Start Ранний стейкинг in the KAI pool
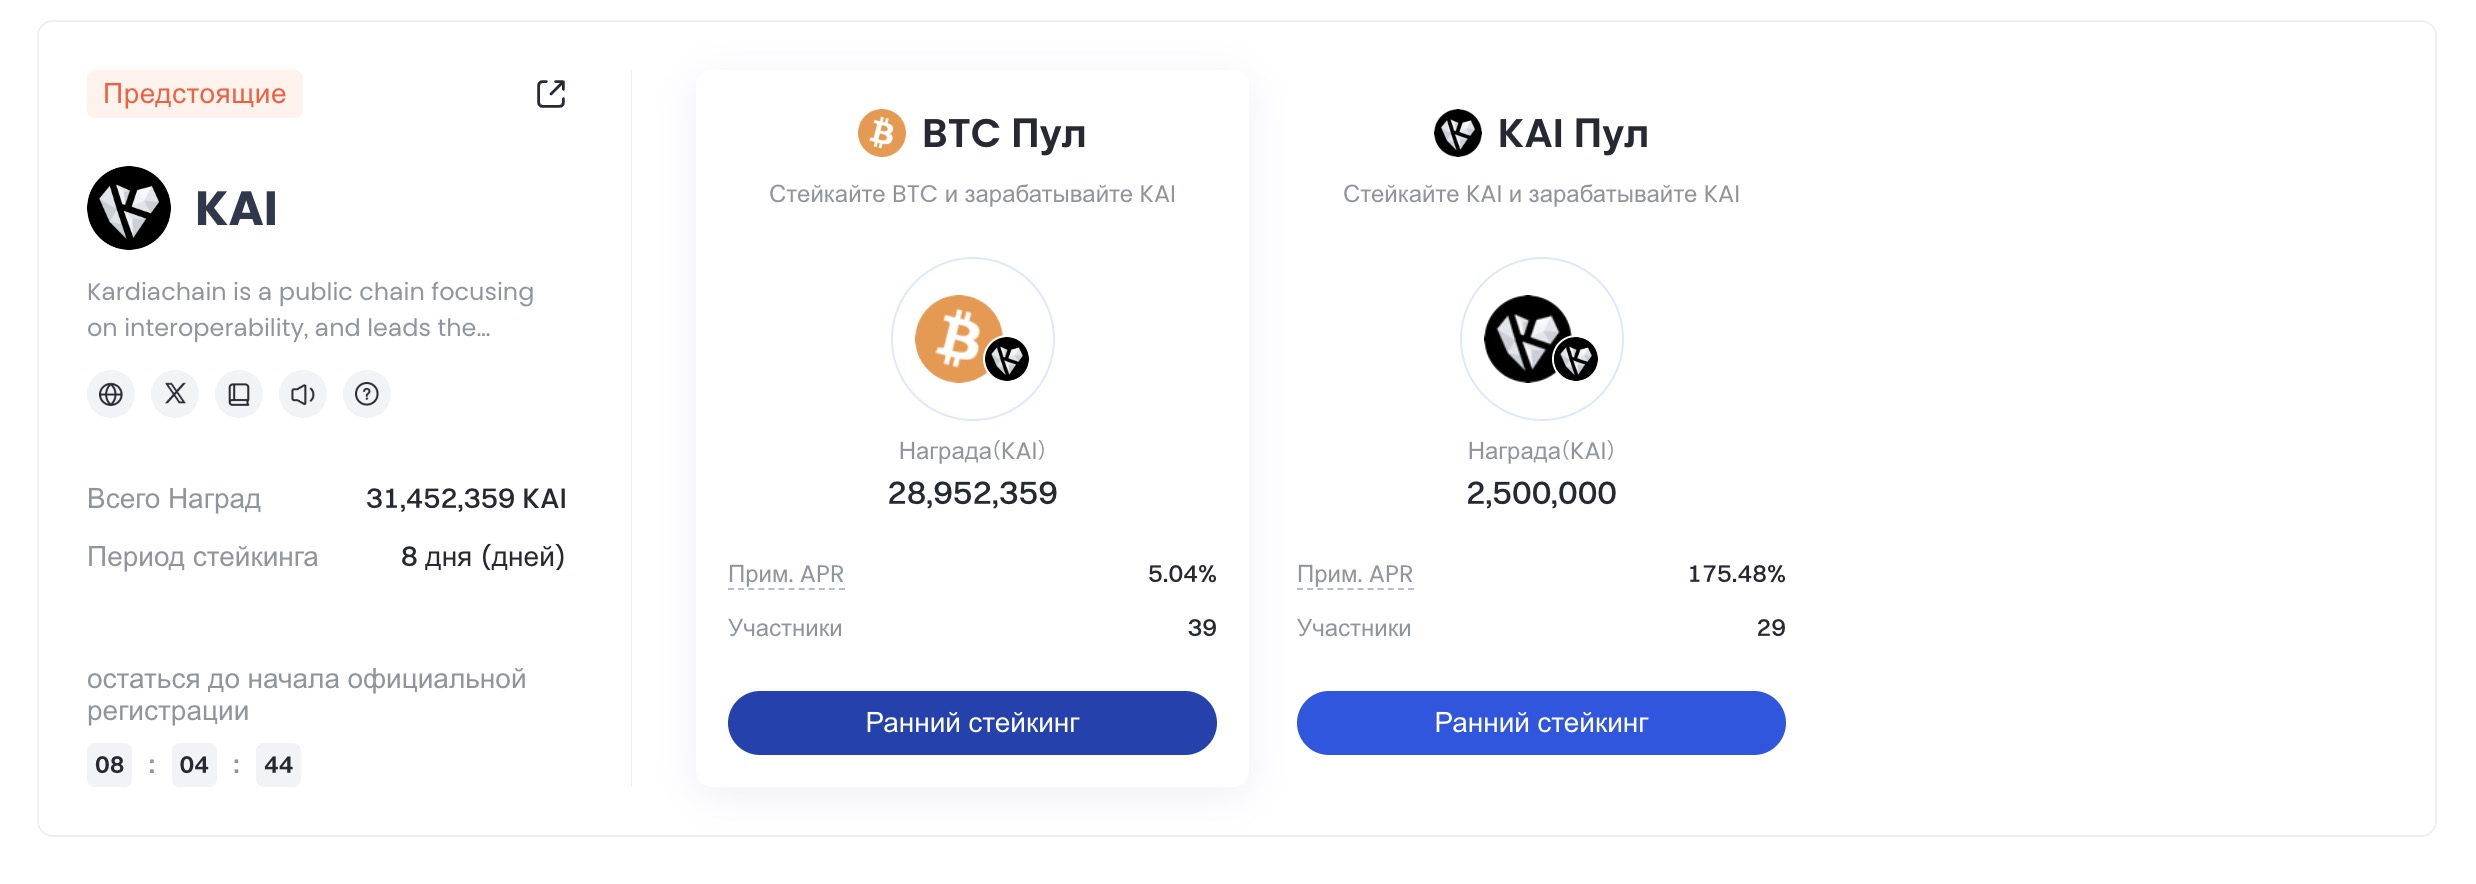Screen dimensions: 2476x884 1541,723
